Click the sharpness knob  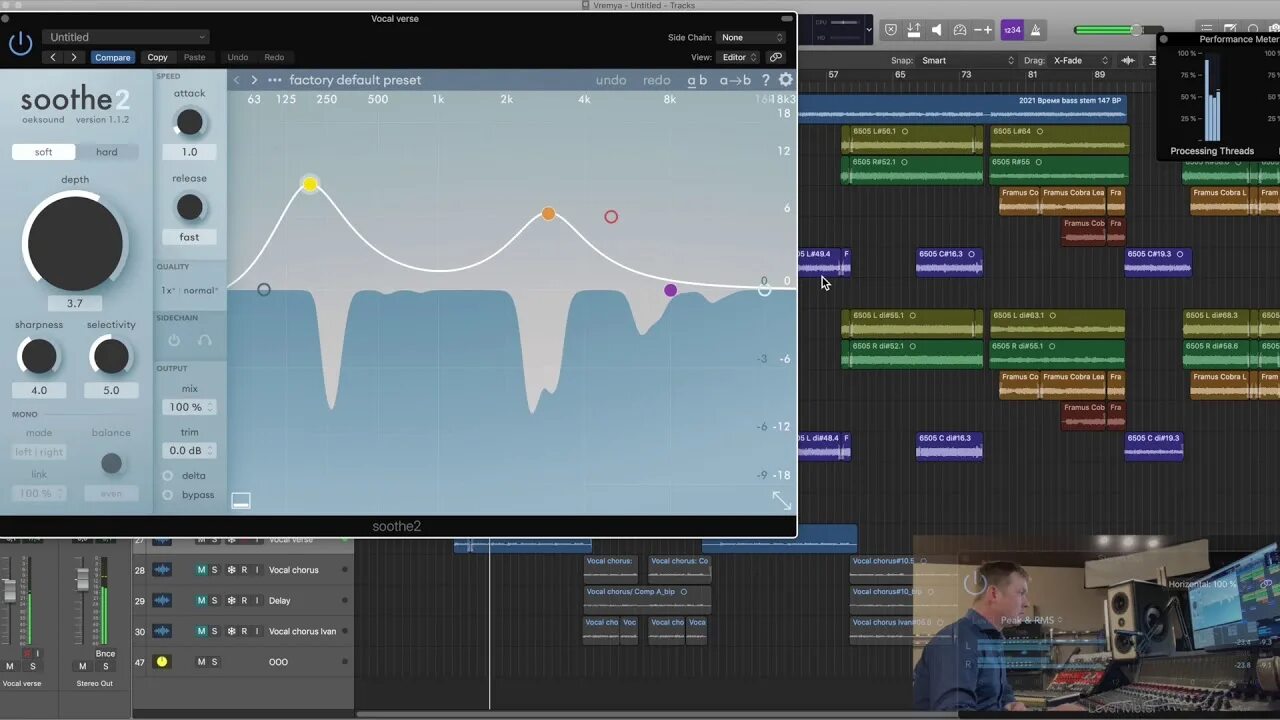click(x=39, y=356)
